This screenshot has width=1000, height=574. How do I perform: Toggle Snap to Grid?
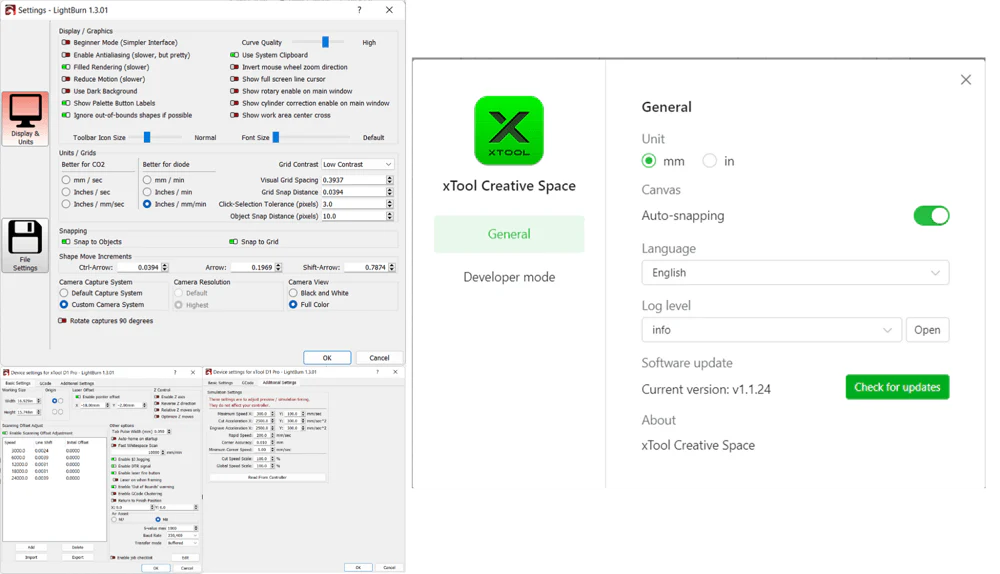pyautogui.click(x=233, y=242)
